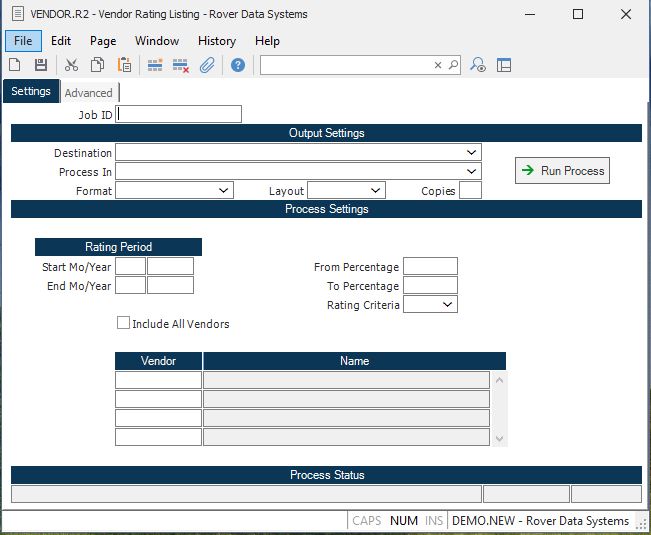The height and width of the screenshot is (535, 651).
Task: Click the Job ID input field
Action: (179, 115)
